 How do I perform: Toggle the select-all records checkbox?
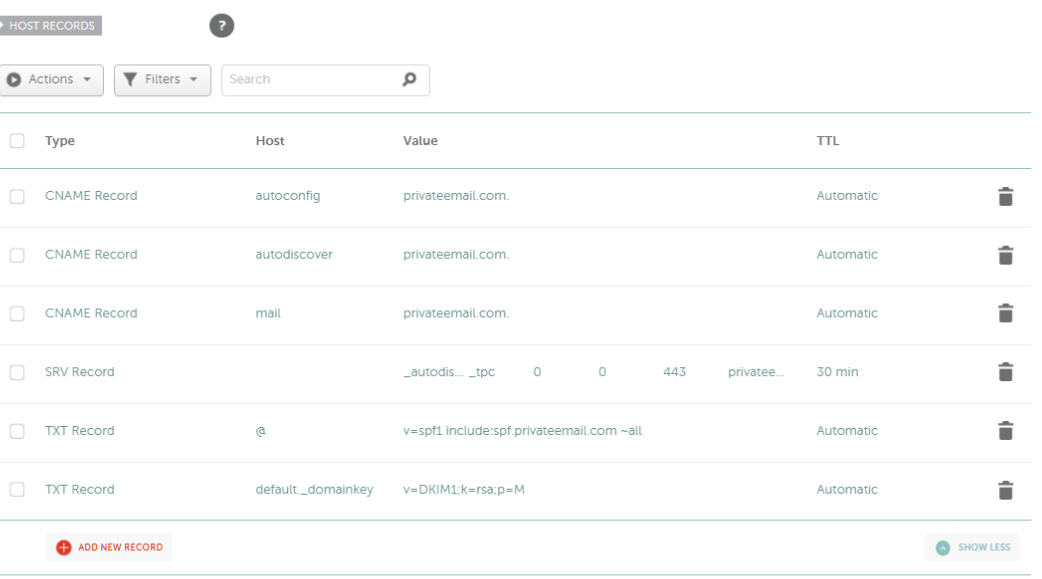tap(17, 141)
